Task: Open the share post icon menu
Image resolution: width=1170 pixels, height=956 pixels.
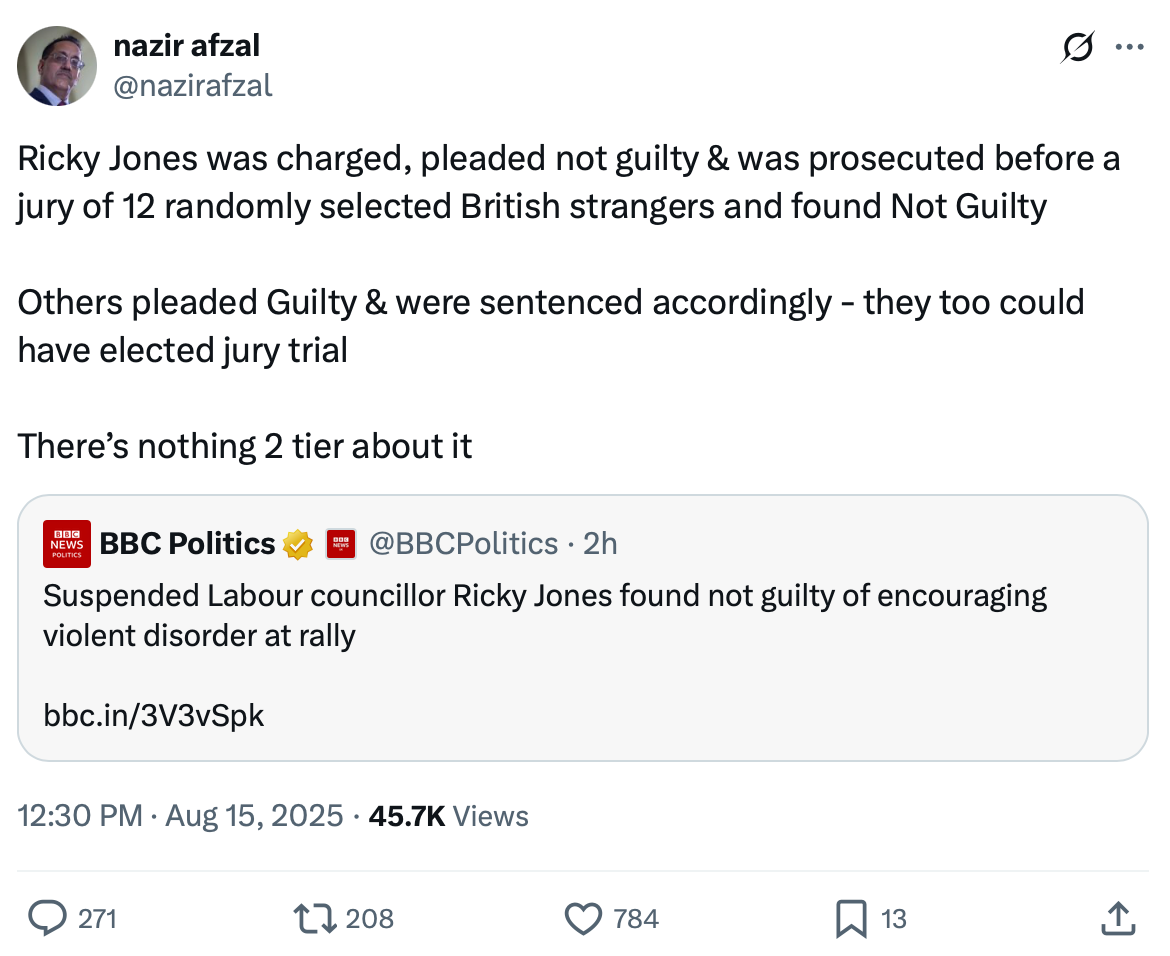Action: tap(1117, 917)
